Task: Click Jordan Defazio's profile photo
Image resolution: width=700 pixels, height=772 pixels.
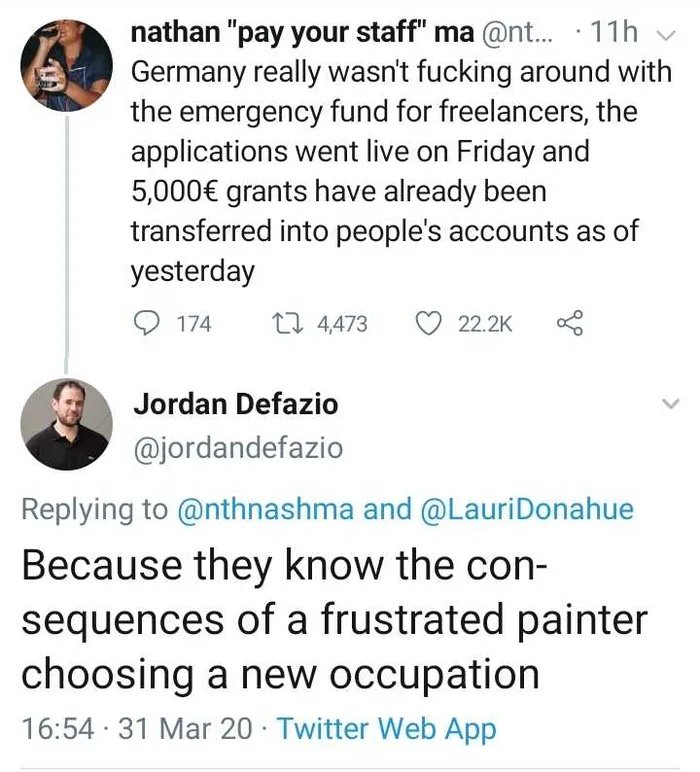Action: coord(67,424)
